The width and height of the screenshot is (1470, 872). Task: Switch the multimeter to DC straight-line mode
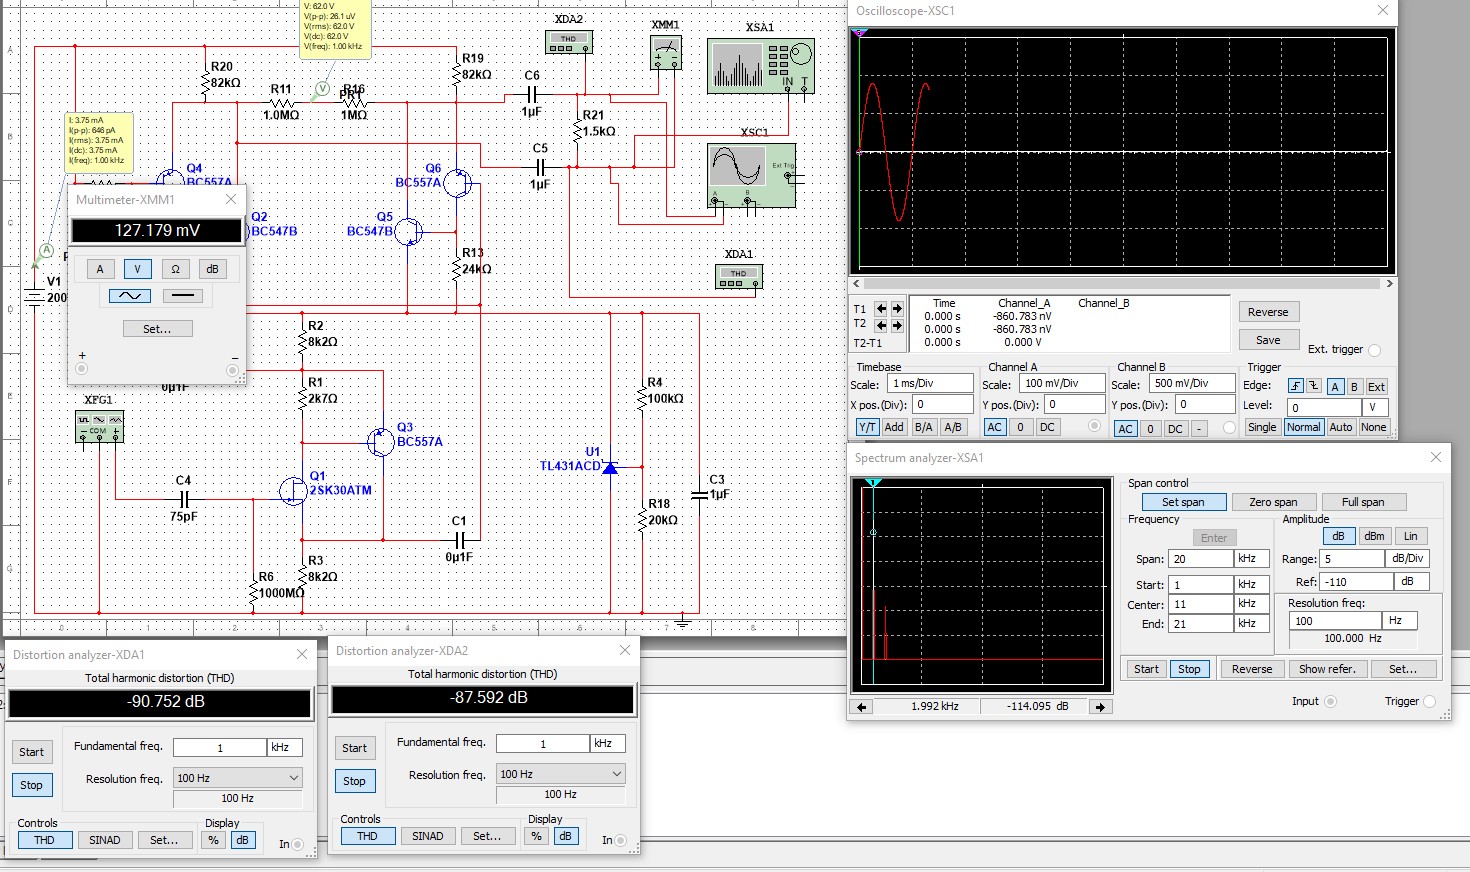[181, 296]
